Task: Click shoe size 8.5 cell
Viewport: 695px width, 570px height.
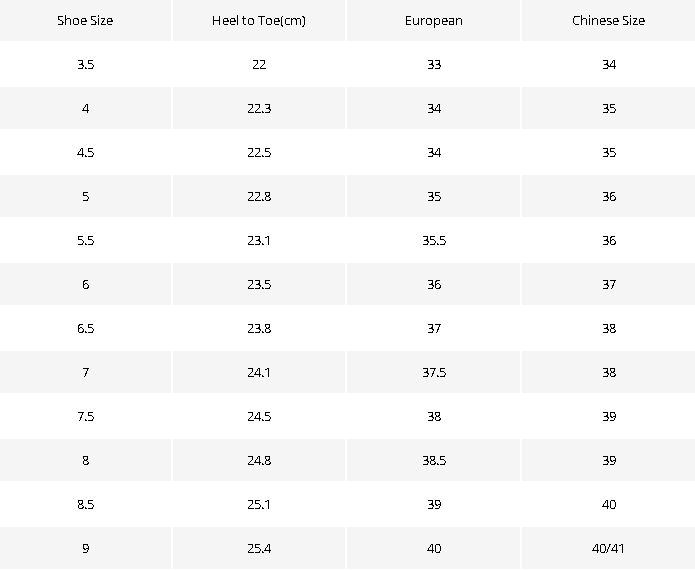Action: tap(85, 504)
